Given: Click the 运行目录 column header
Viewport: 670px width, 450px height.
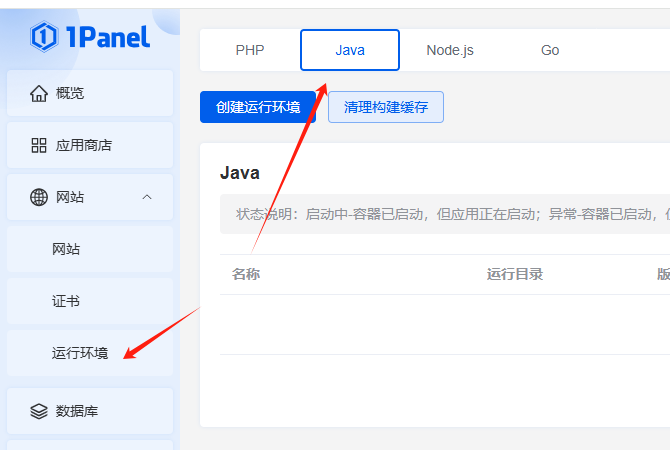Looking at the screenshot, I should click(x=515, y=274).
